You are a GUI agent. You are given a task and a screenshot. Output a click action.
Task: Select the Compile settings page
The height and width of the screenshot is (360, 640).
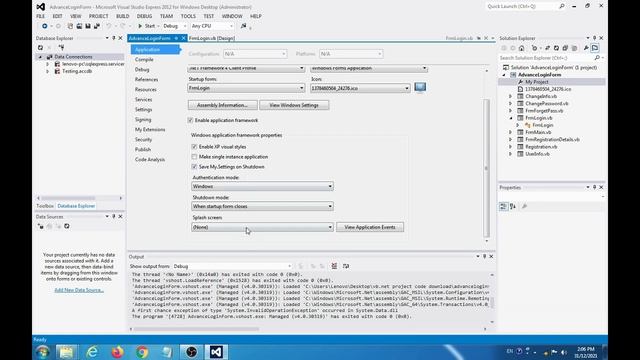tap(144, 60)
